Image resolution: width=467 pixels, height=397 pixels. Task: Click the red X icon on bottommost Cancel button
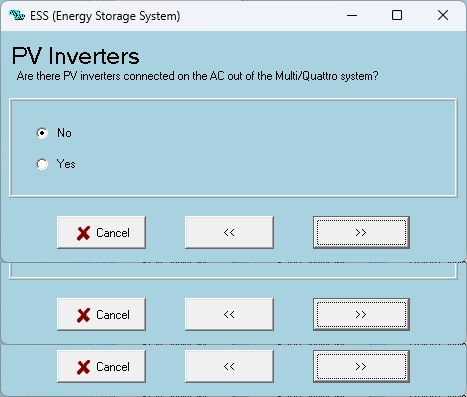83,367
